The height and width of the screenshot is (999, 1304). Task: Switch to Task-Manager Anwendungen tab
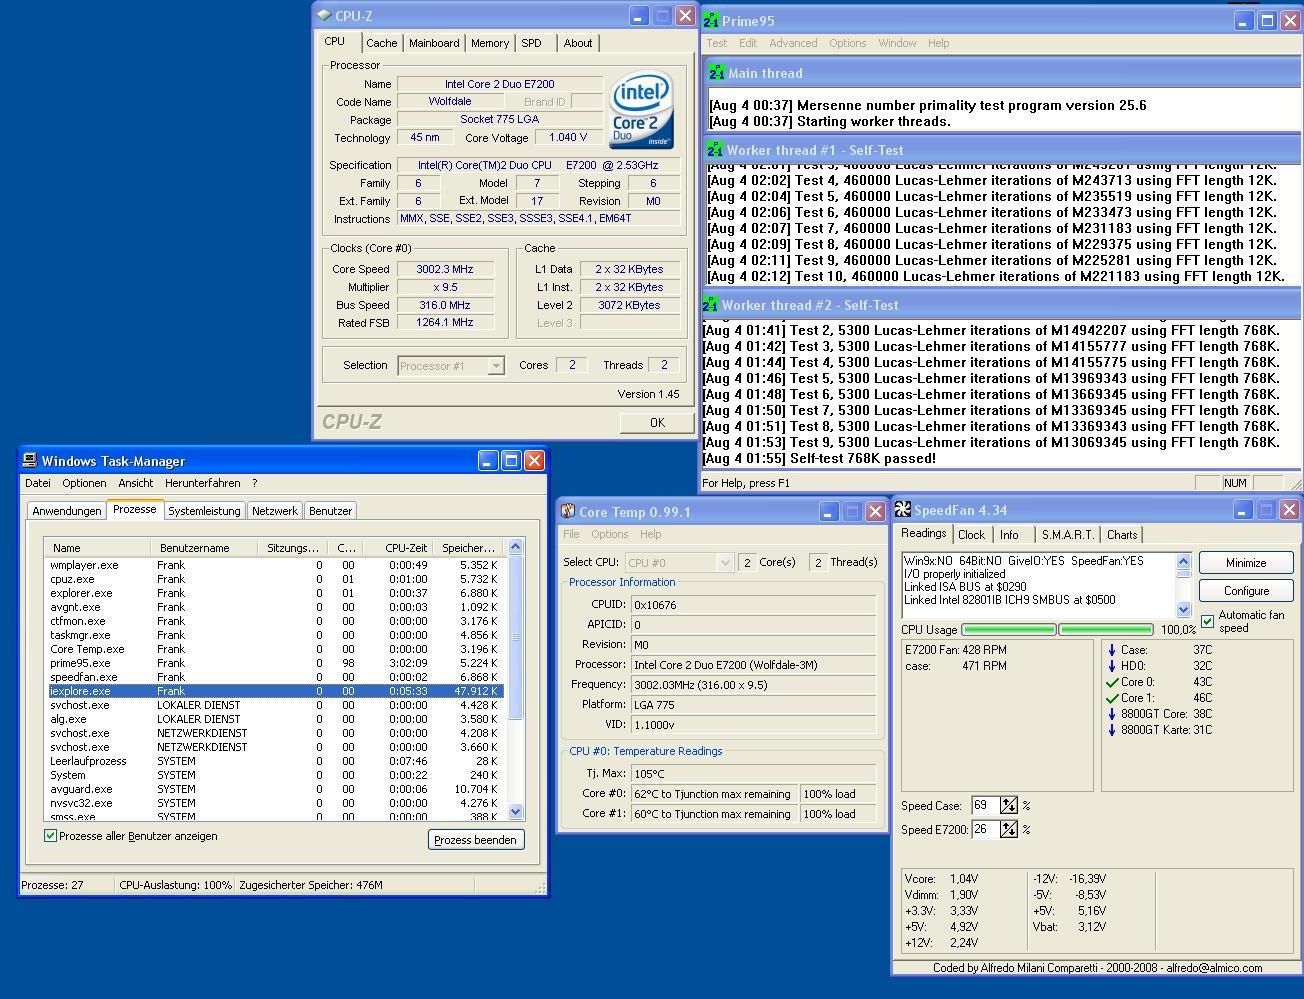coord(67,511)
